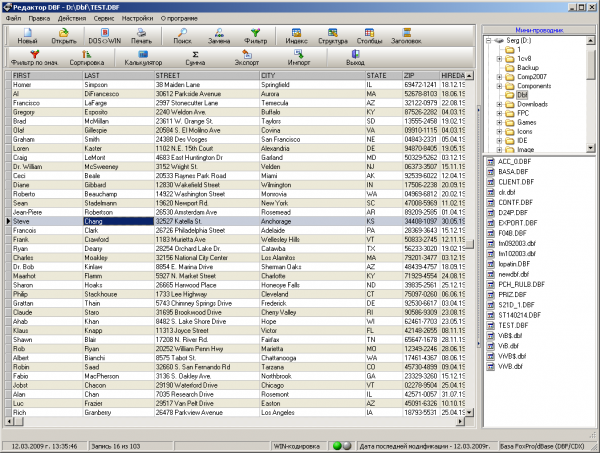Open the Настройки menu
Viewport: 600px width, 453px height.
coord(138,19)
